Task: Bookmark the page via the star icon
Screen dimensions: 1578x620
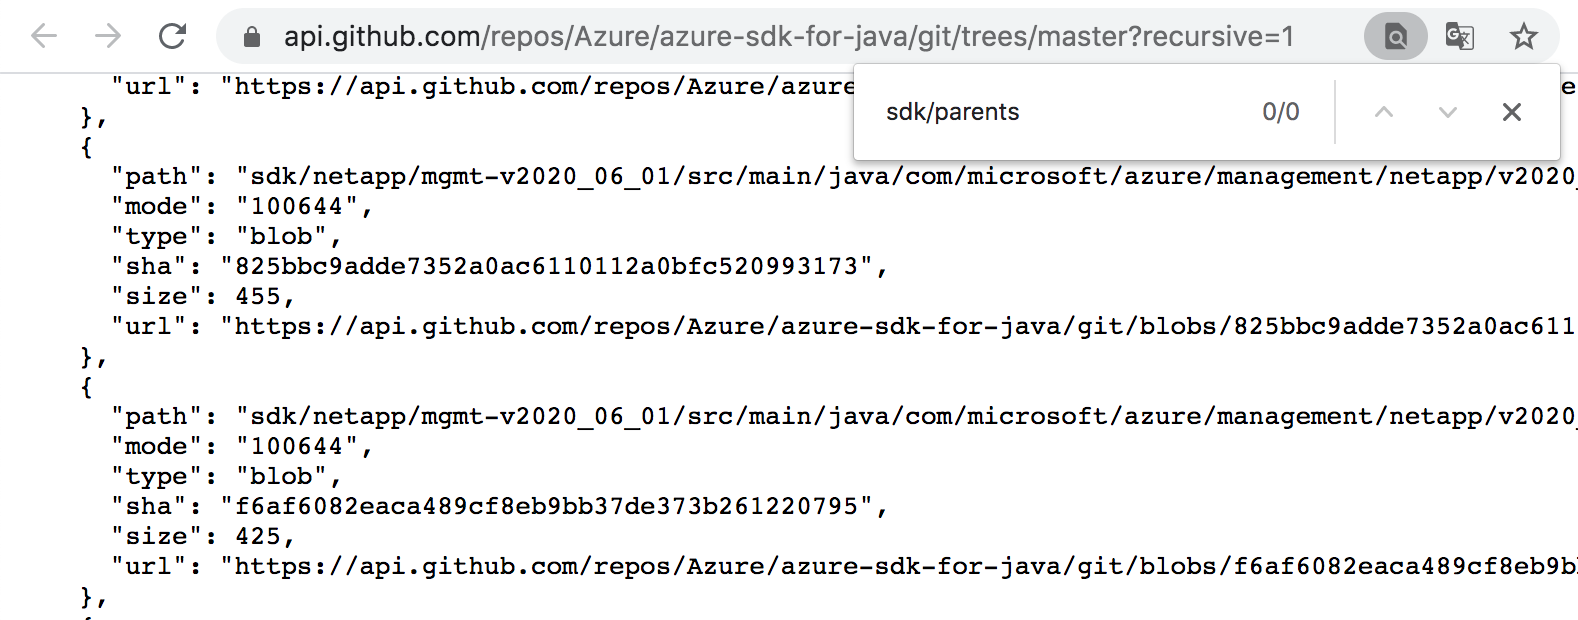Action: [1524, 35]
